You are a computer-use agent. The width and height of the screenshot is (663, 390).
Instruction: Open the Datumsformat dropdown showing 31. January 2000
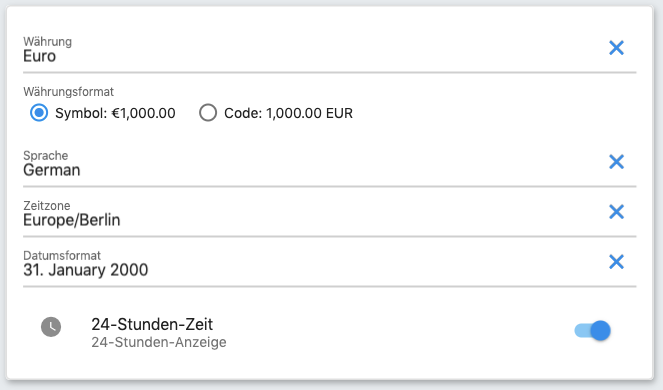pos(313,264)
